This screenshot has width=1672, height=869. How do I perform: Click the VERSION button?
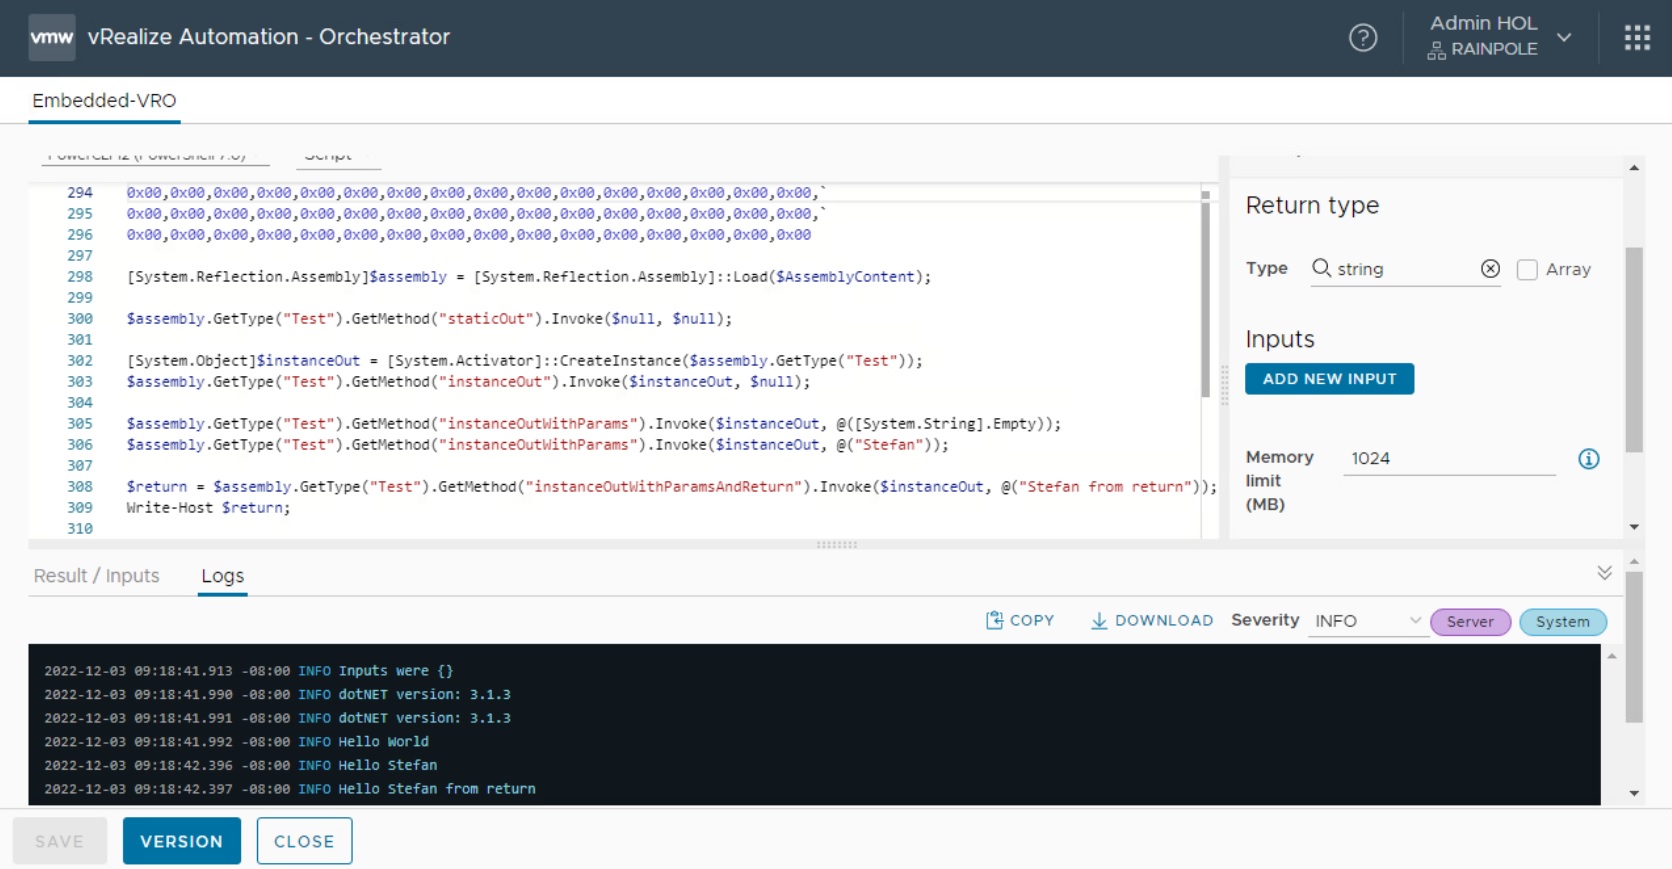pos(182,841)
